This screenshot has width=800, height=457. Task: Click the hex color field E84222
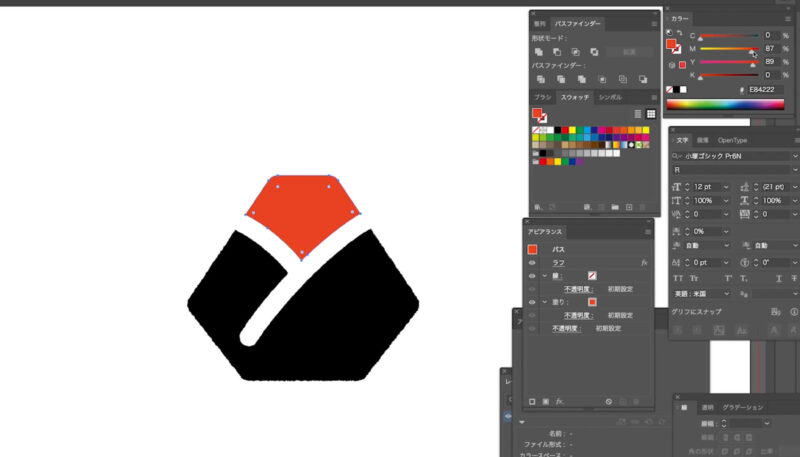[x=764, y=89]
